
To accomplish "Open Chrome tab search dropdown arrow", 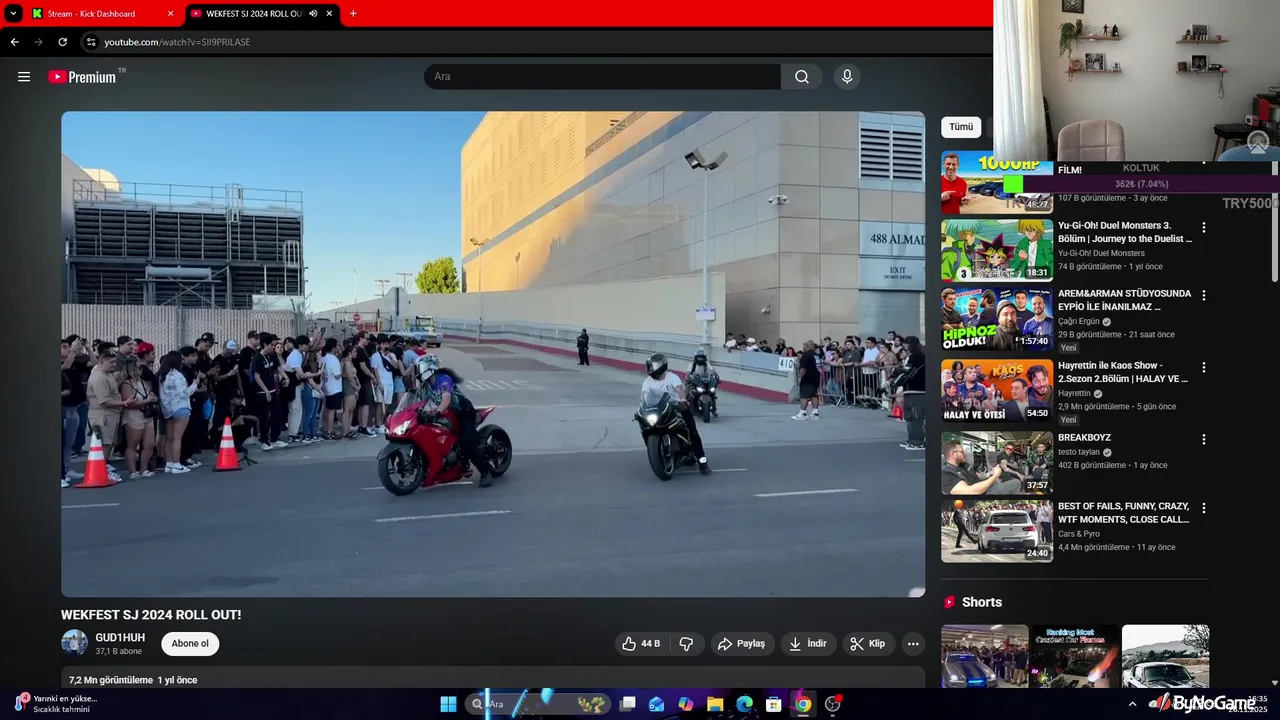I will [x=13, y=14].
